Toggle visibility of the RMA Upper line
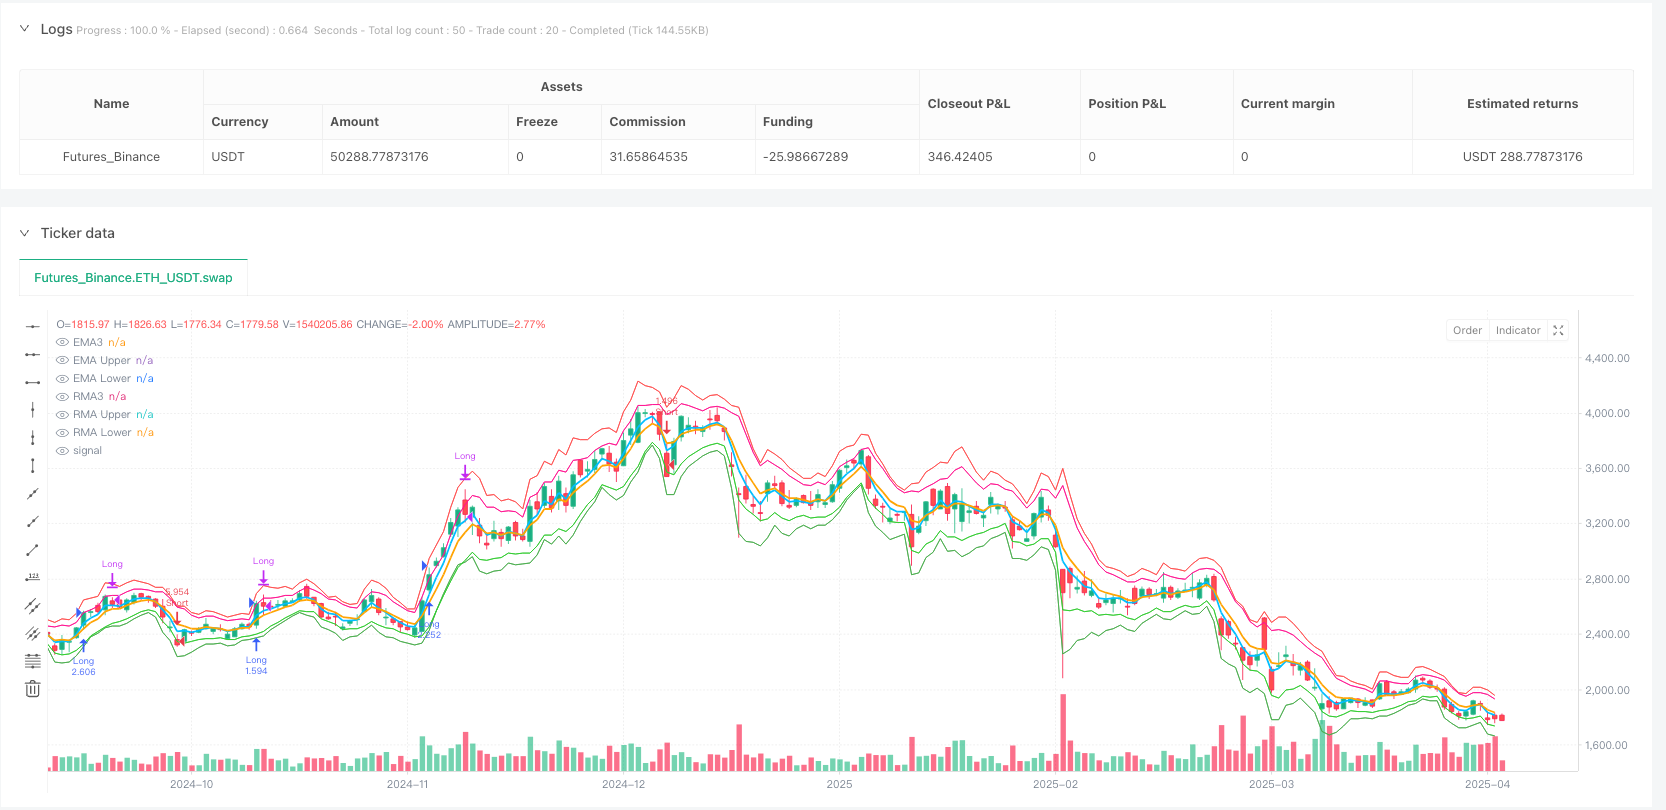The height and width of the screenshot is (810, 1666). pyautogui.click(x=63, y=415)
